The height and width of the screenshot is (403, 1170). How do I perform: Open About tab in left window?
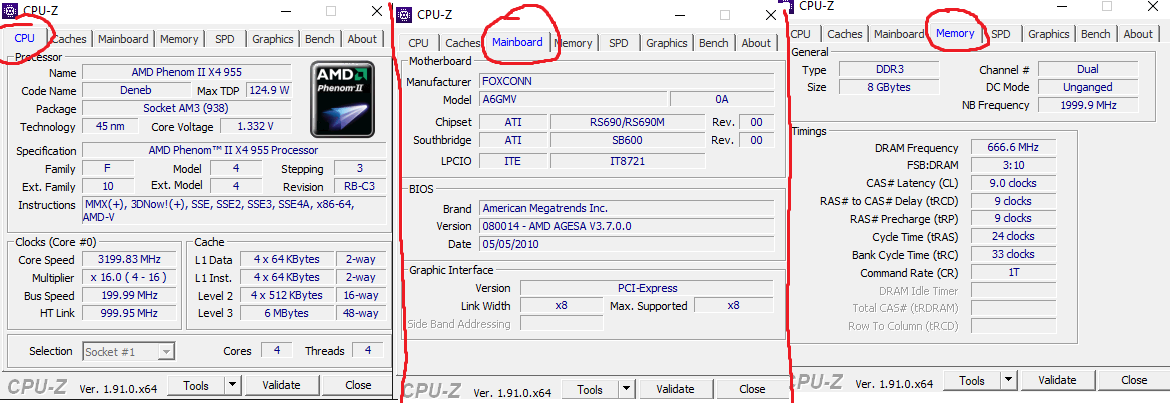(363, 39)
